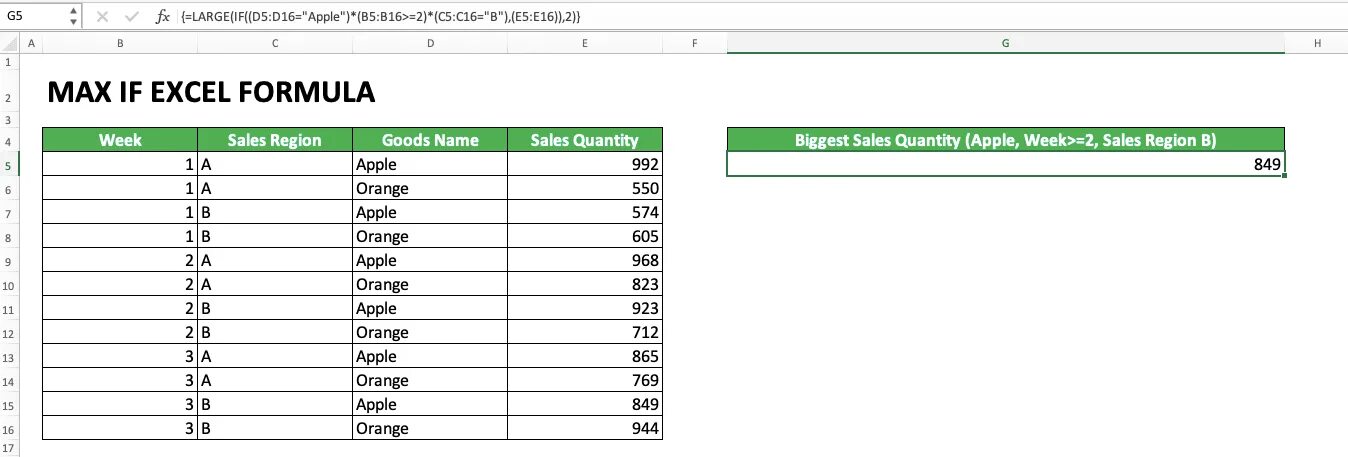This screenshot has width=1348, height=457.
Task: Click the Goods Name header cell
Action: tap(430, 140)
